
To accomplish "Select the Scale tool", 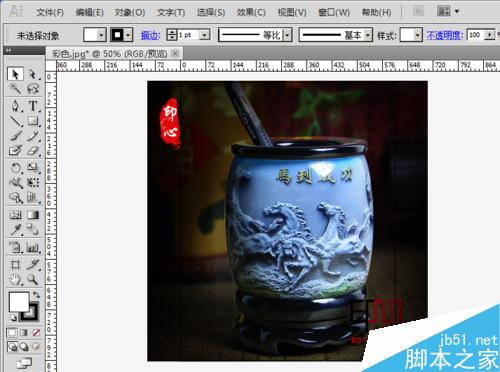I will tap(33, 167).
